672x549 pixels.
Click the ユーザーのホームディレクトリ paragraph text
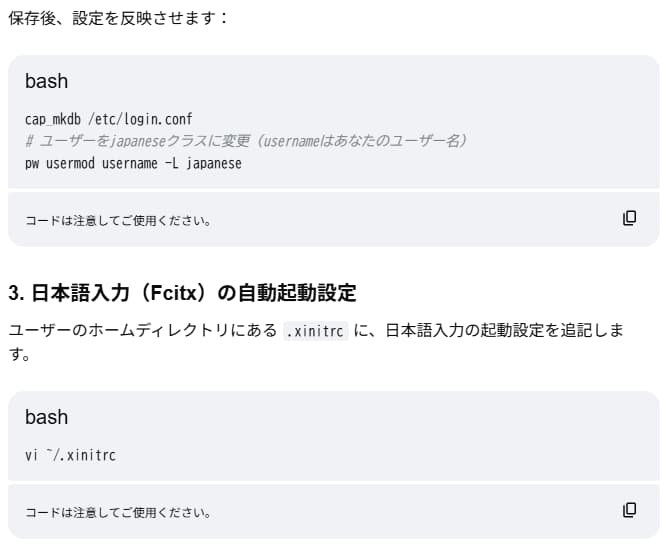point(142,331)
